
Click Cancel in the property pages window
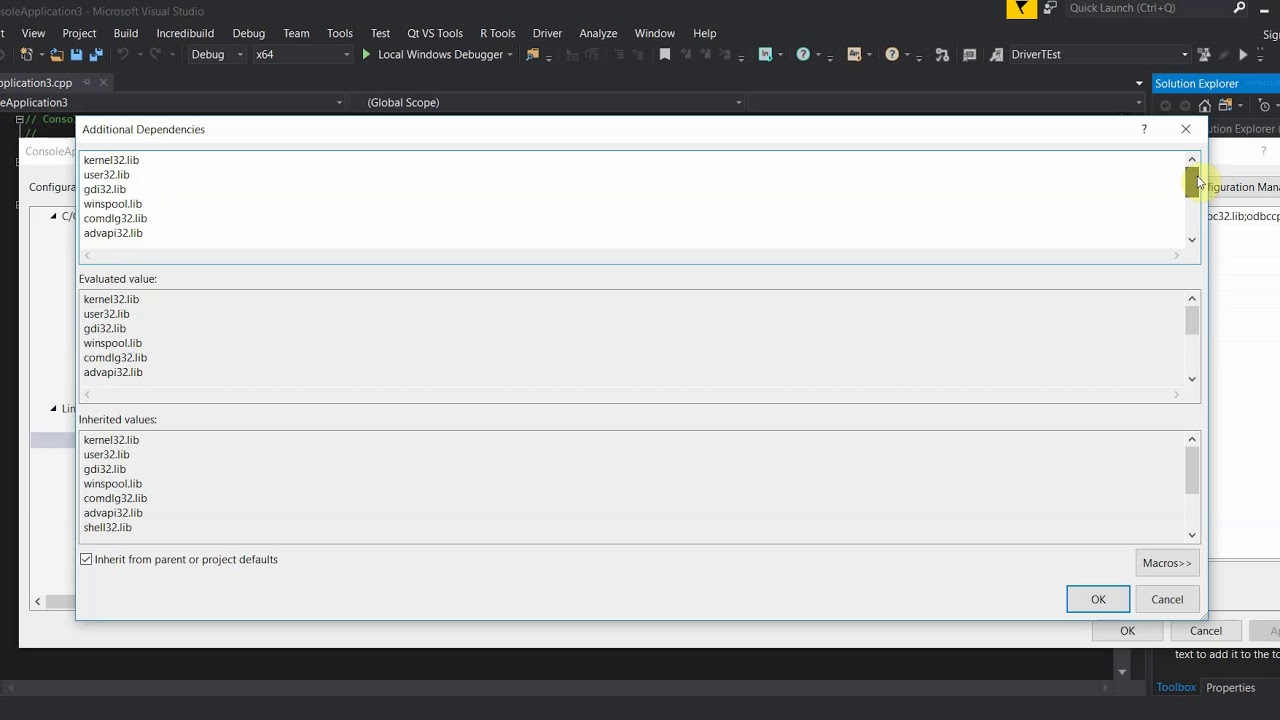click(1206, 631)
